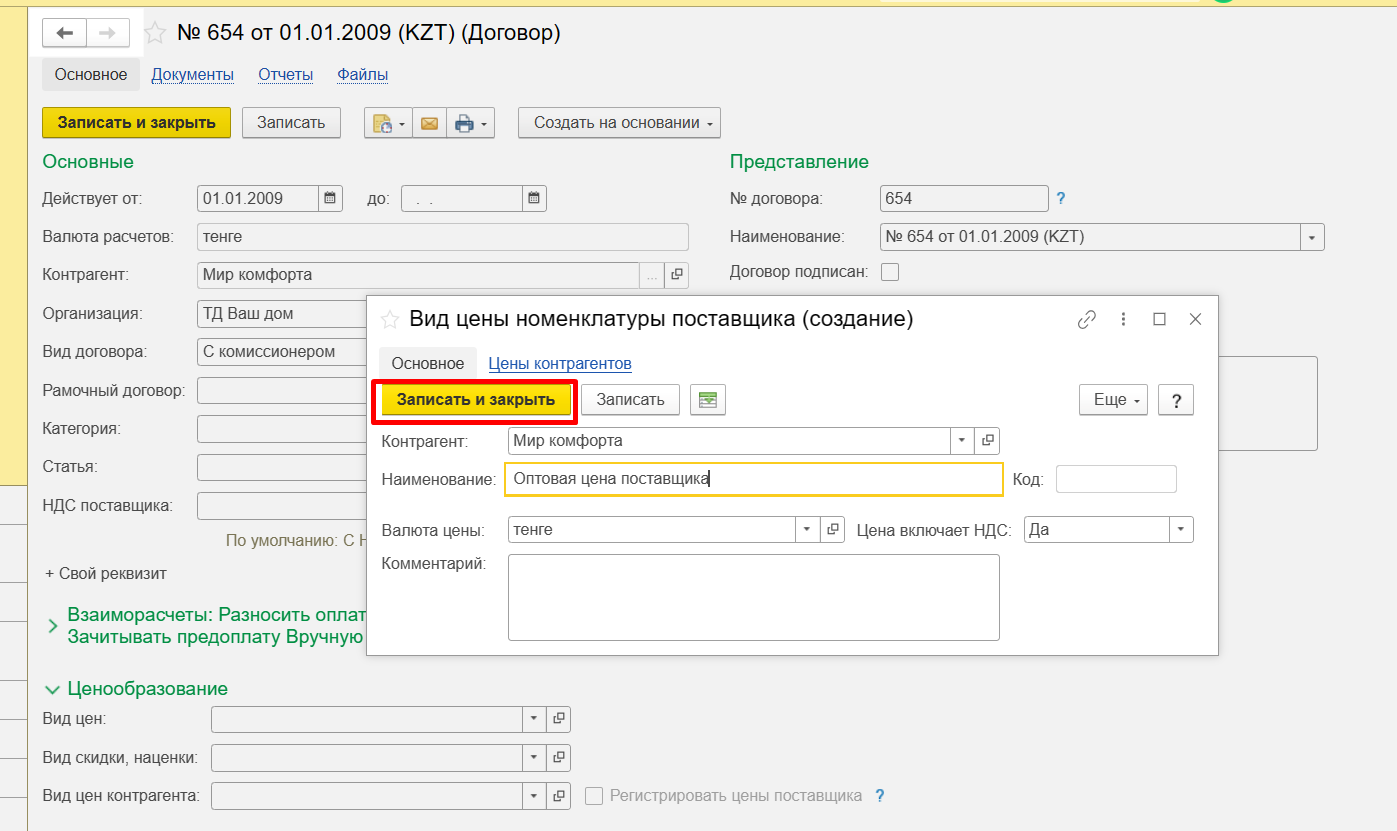The image size is (1397, 831).
Task: Open the 'Еще' menu in dialog
Action: (1113, 400)
